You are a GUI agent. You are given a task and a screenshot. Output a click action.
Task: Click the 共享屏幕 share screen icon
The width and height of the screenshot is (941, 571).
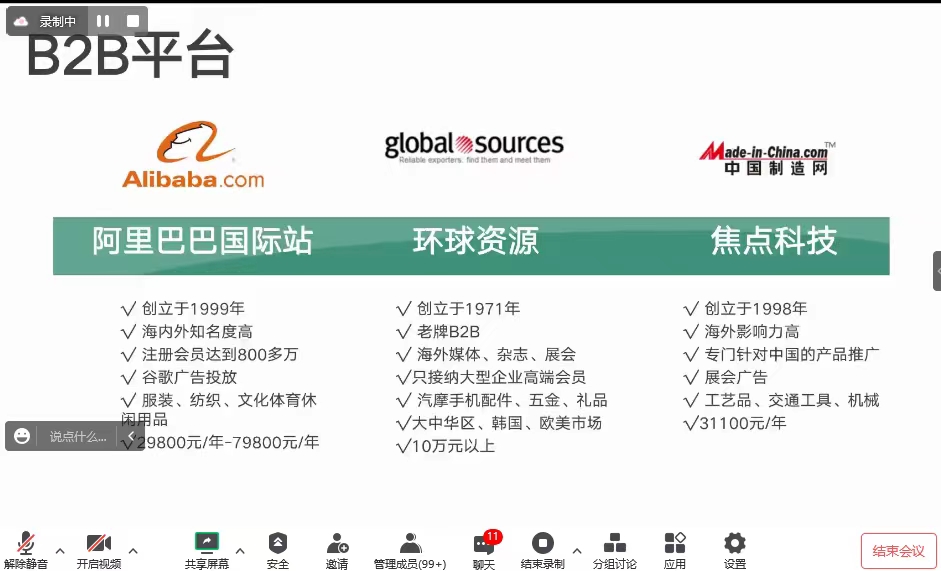point(207,549)
